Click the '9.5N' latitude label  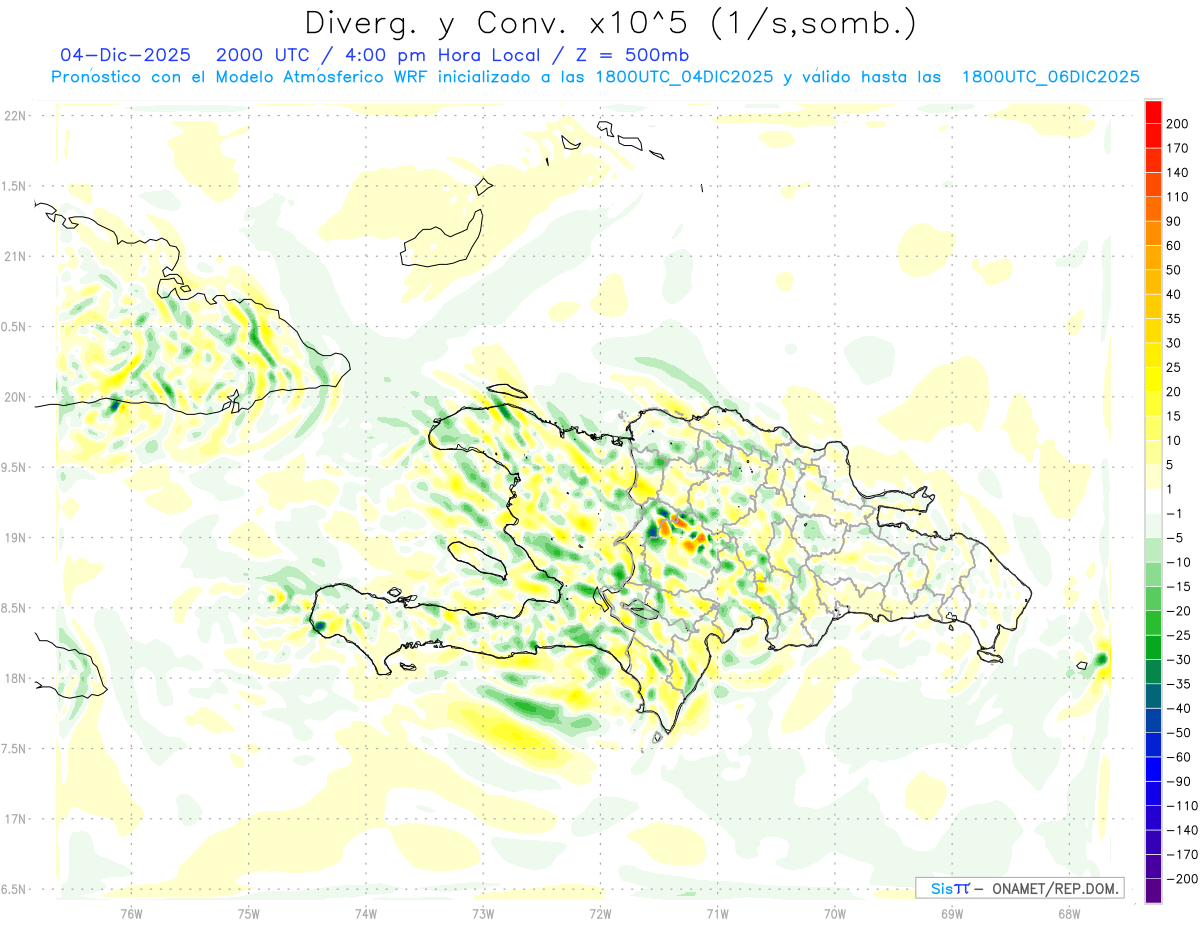14,467
